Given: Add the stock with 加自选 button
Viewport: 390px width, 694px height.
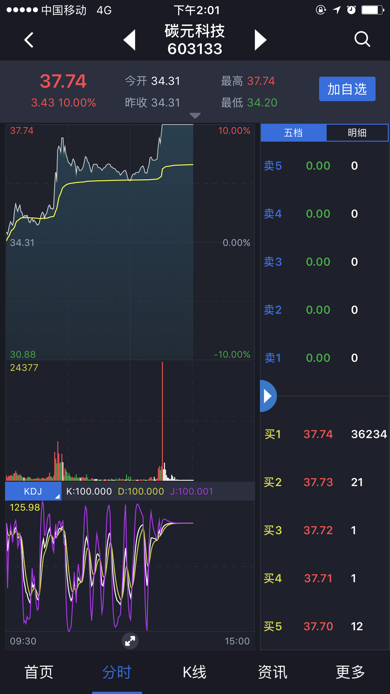Looking at the screenshot, I should click(347, 89).
